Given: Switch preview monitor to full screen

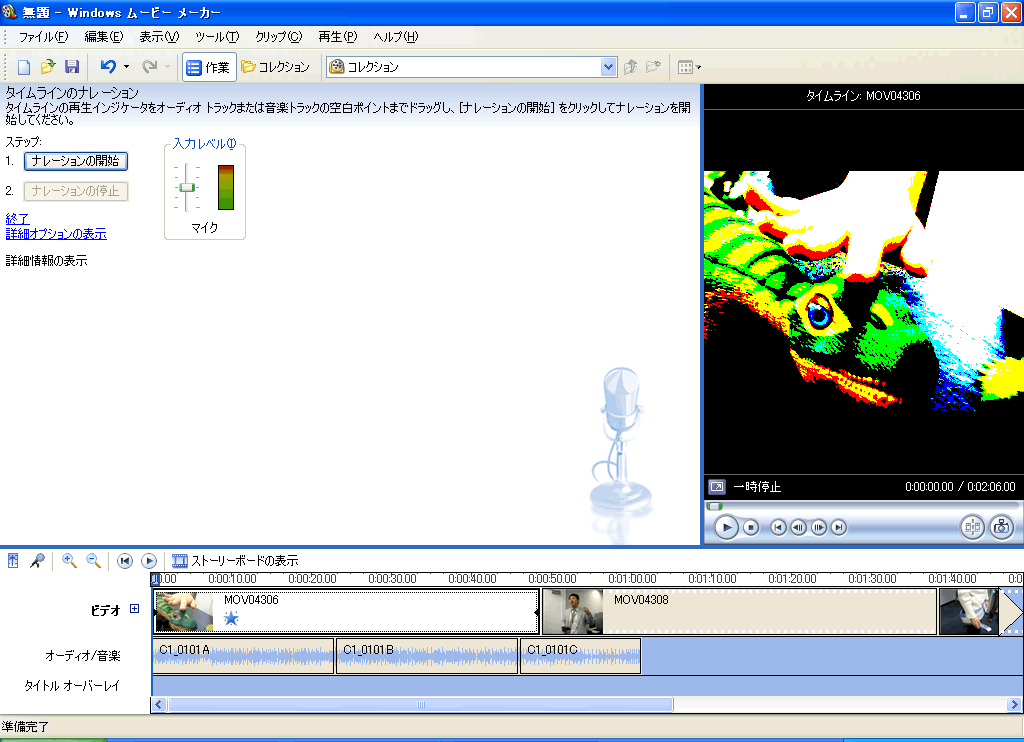Looking at the screenshot, I should point(717,487).
